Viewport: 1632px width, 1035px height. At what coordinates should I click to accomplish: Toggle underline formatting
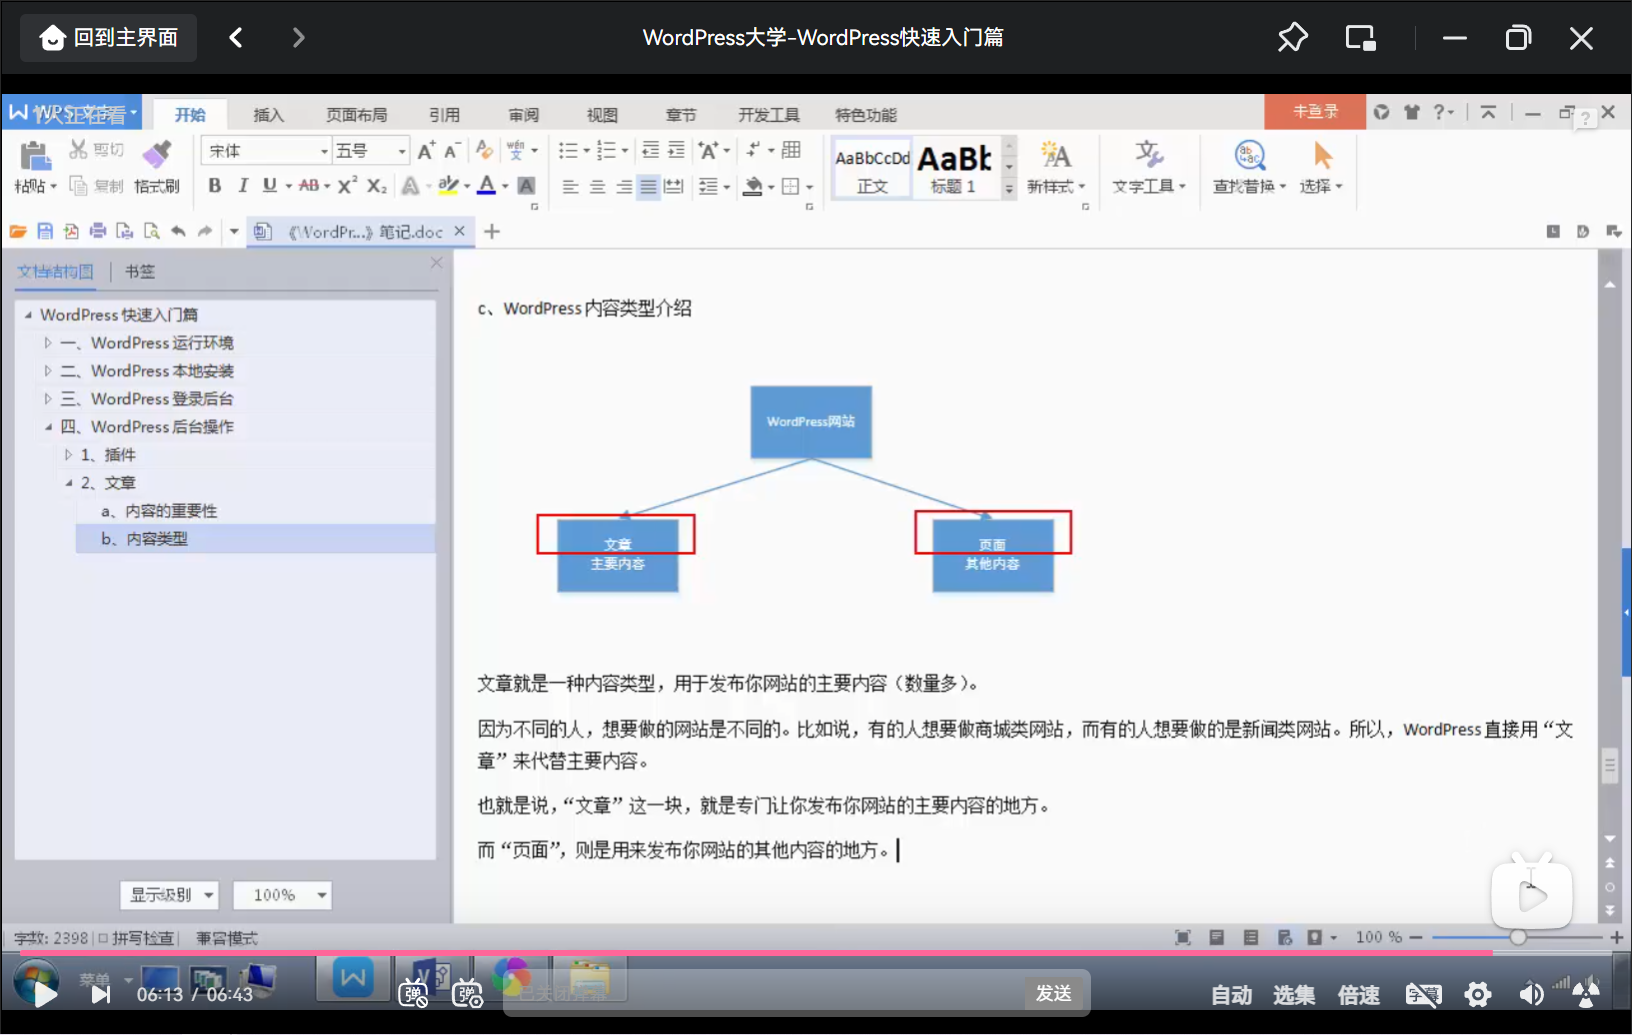click(x=269, y=186)
